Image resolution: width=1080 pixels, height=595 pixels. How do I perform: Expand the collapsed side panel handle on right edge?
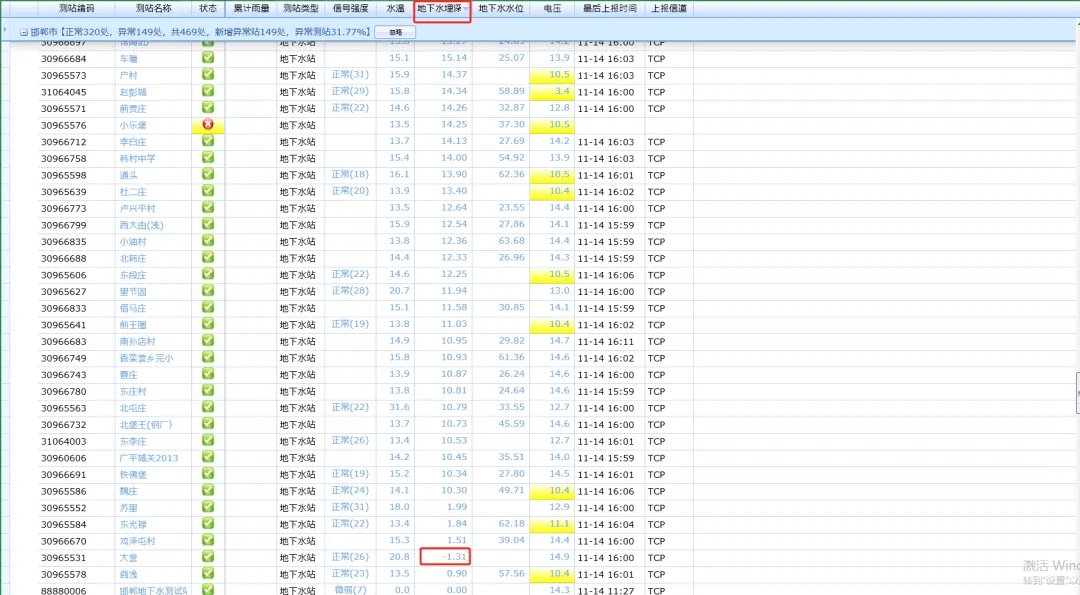click(x=1076, y=392)
